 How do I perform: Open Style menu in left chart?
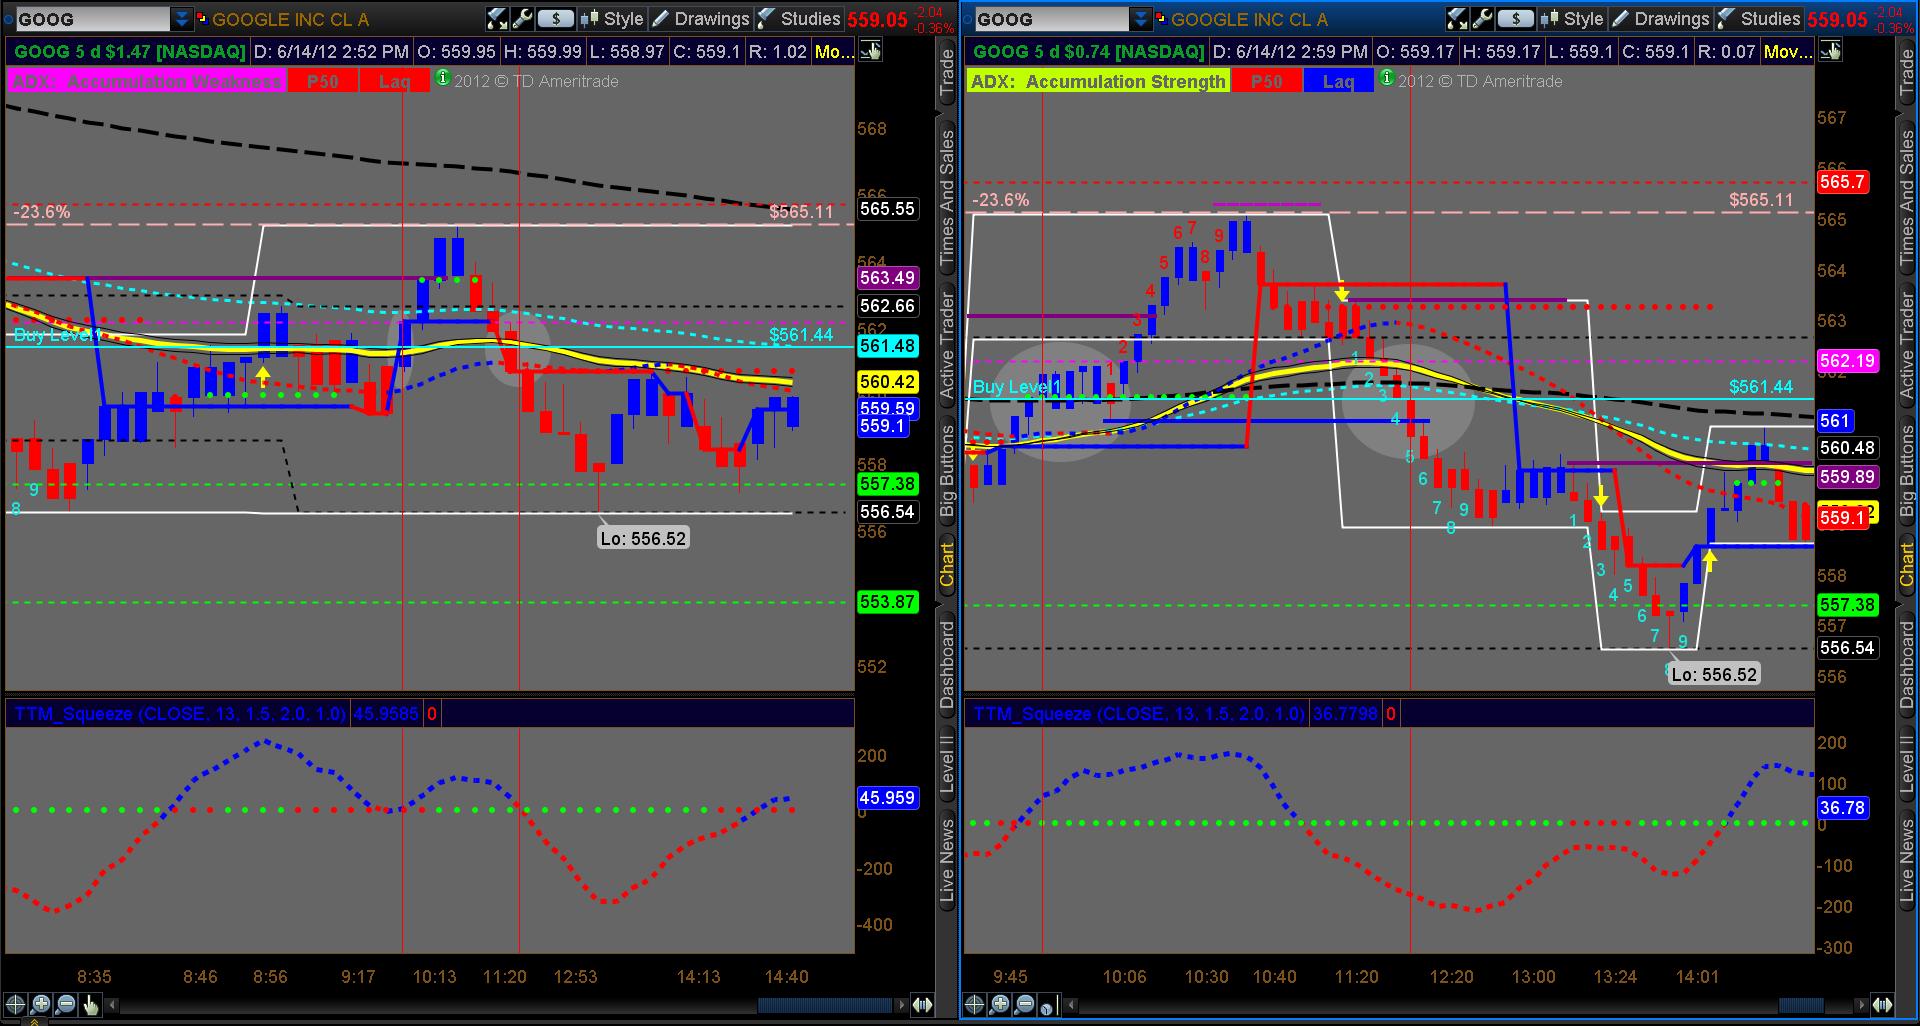click(x=612, y=19)
